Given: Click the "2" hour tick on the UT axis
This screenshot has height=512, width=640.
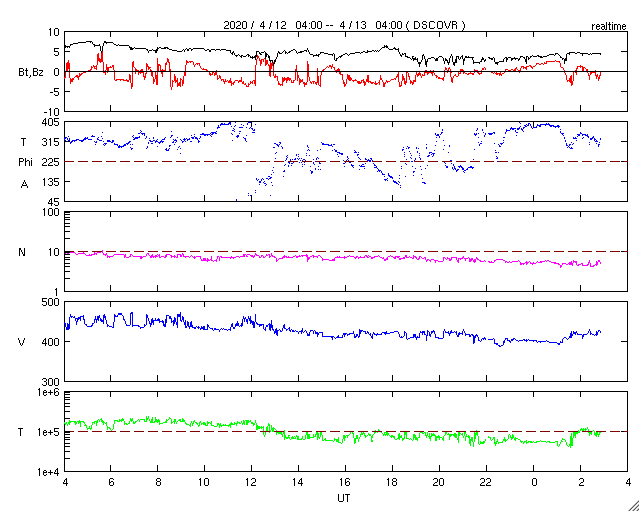Looking at the screenshot, I should 580,483.
